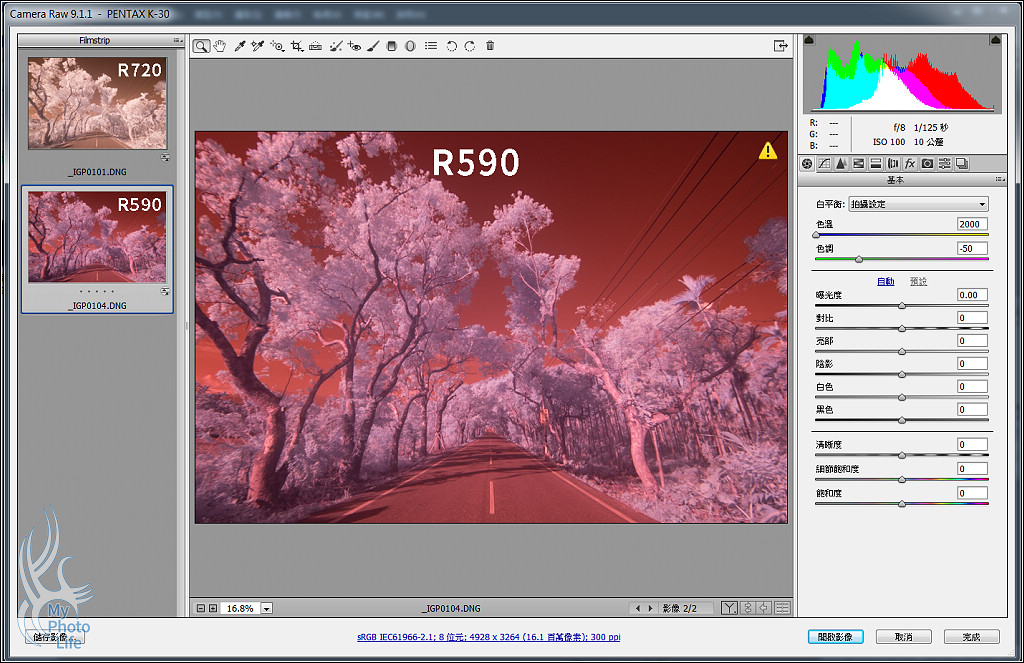The width and height of the screenshot is (1024, 663).
Task: Switch to the Effects fx tab
Action: [x=910, y=164]
